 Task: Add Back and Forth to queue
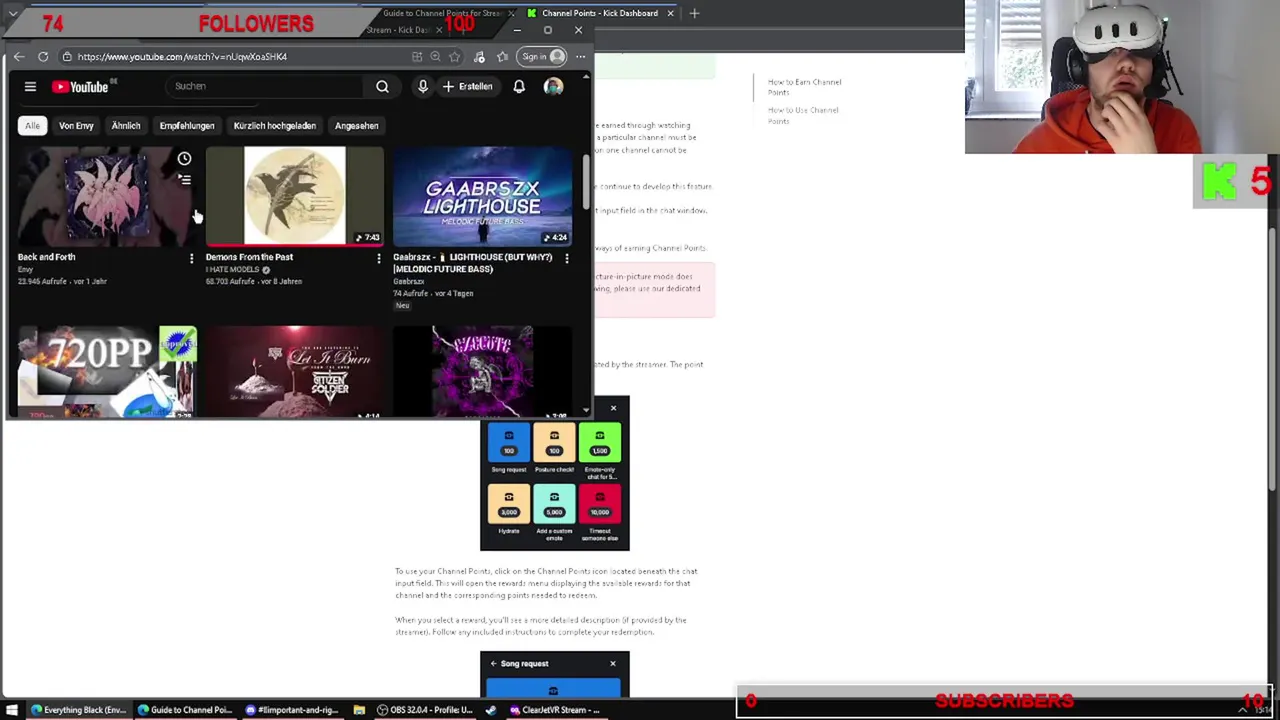click(x=184, y=180)
